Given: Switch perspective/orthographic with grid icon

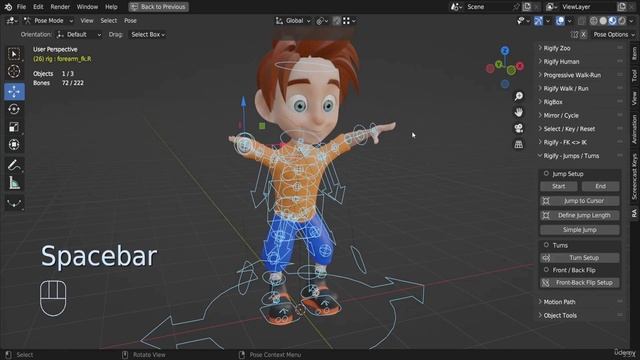Looking at the screenshot, I should (518, 144).
